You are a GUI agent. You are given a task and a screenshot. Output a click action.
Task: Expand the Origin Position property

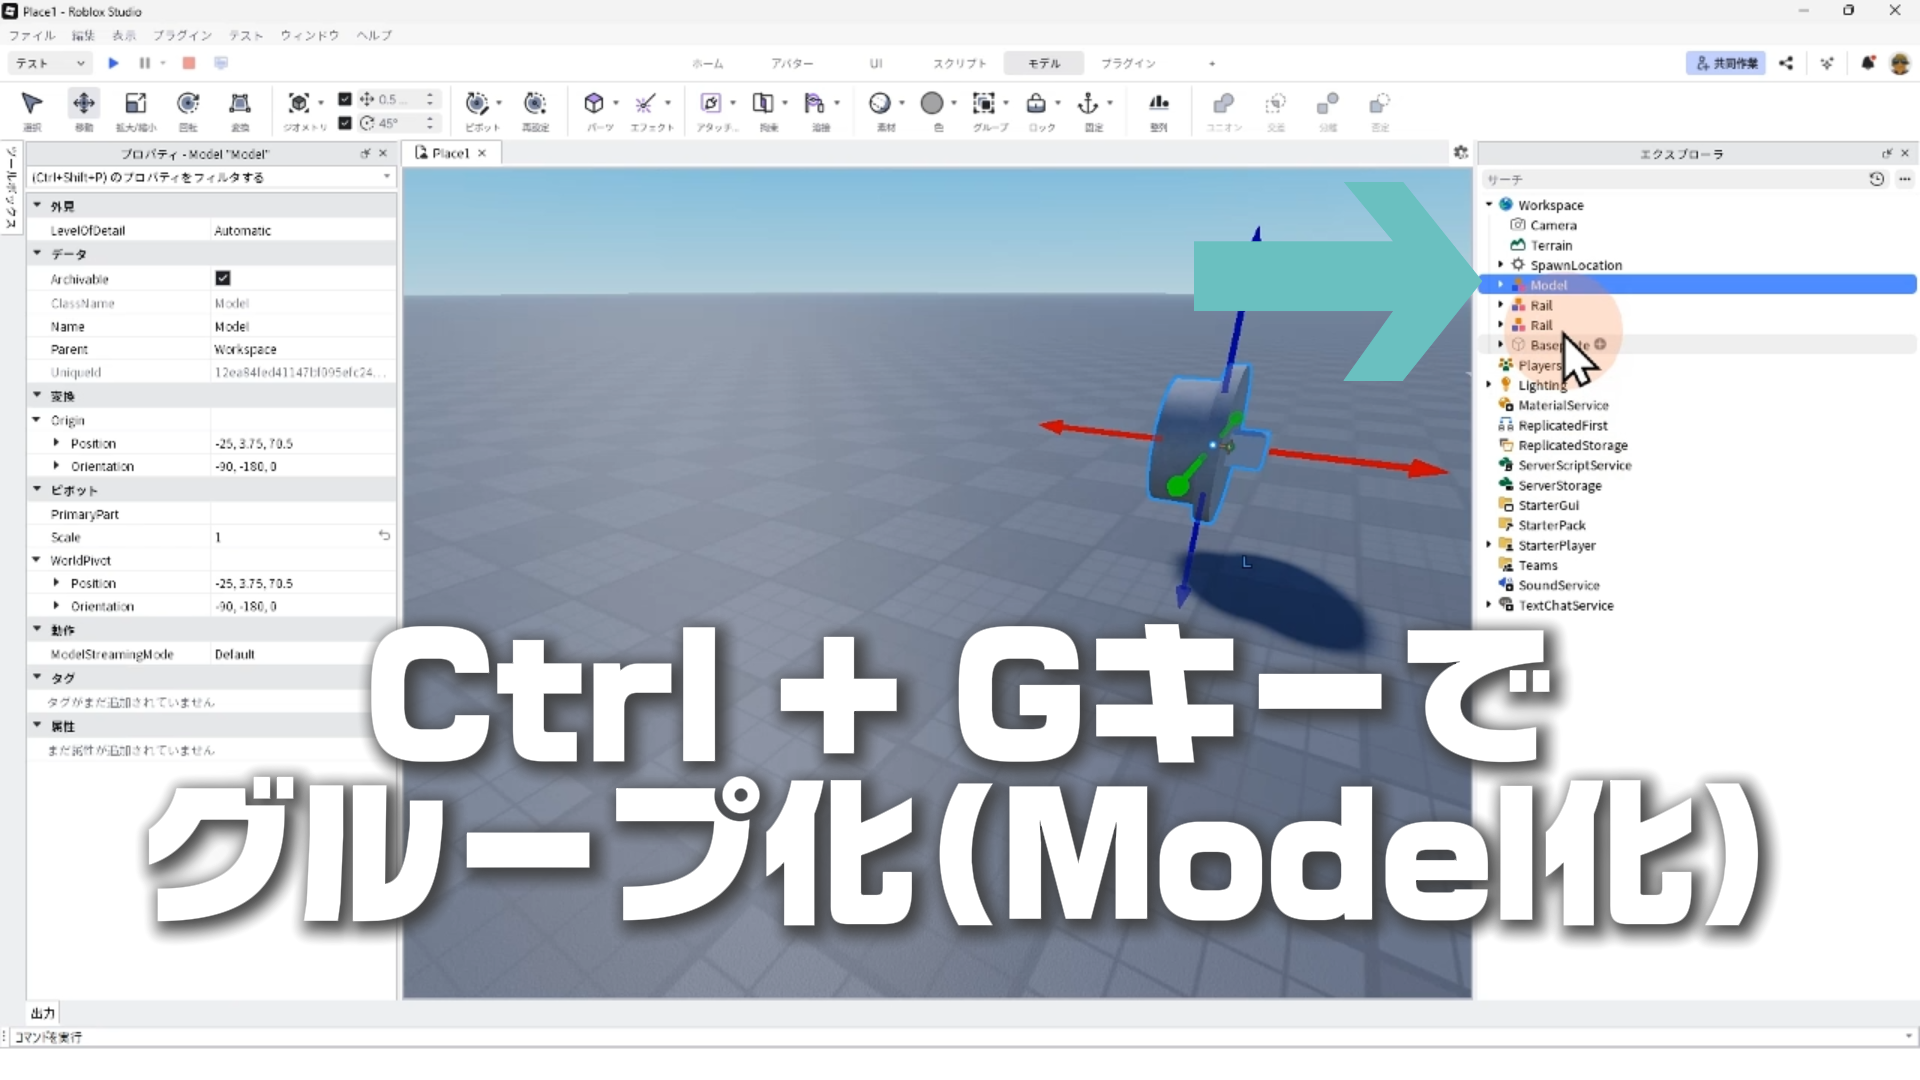click(56, 443)
